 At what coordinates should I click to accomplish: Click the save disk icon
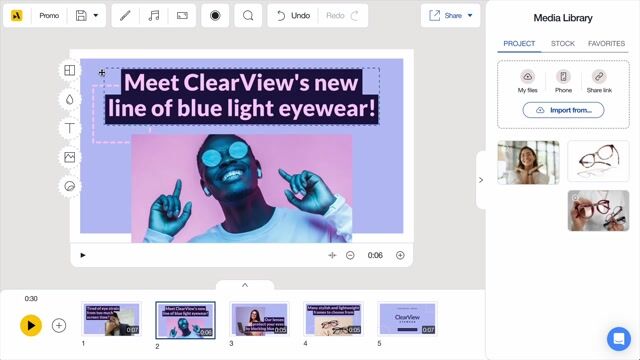[81, 16]
